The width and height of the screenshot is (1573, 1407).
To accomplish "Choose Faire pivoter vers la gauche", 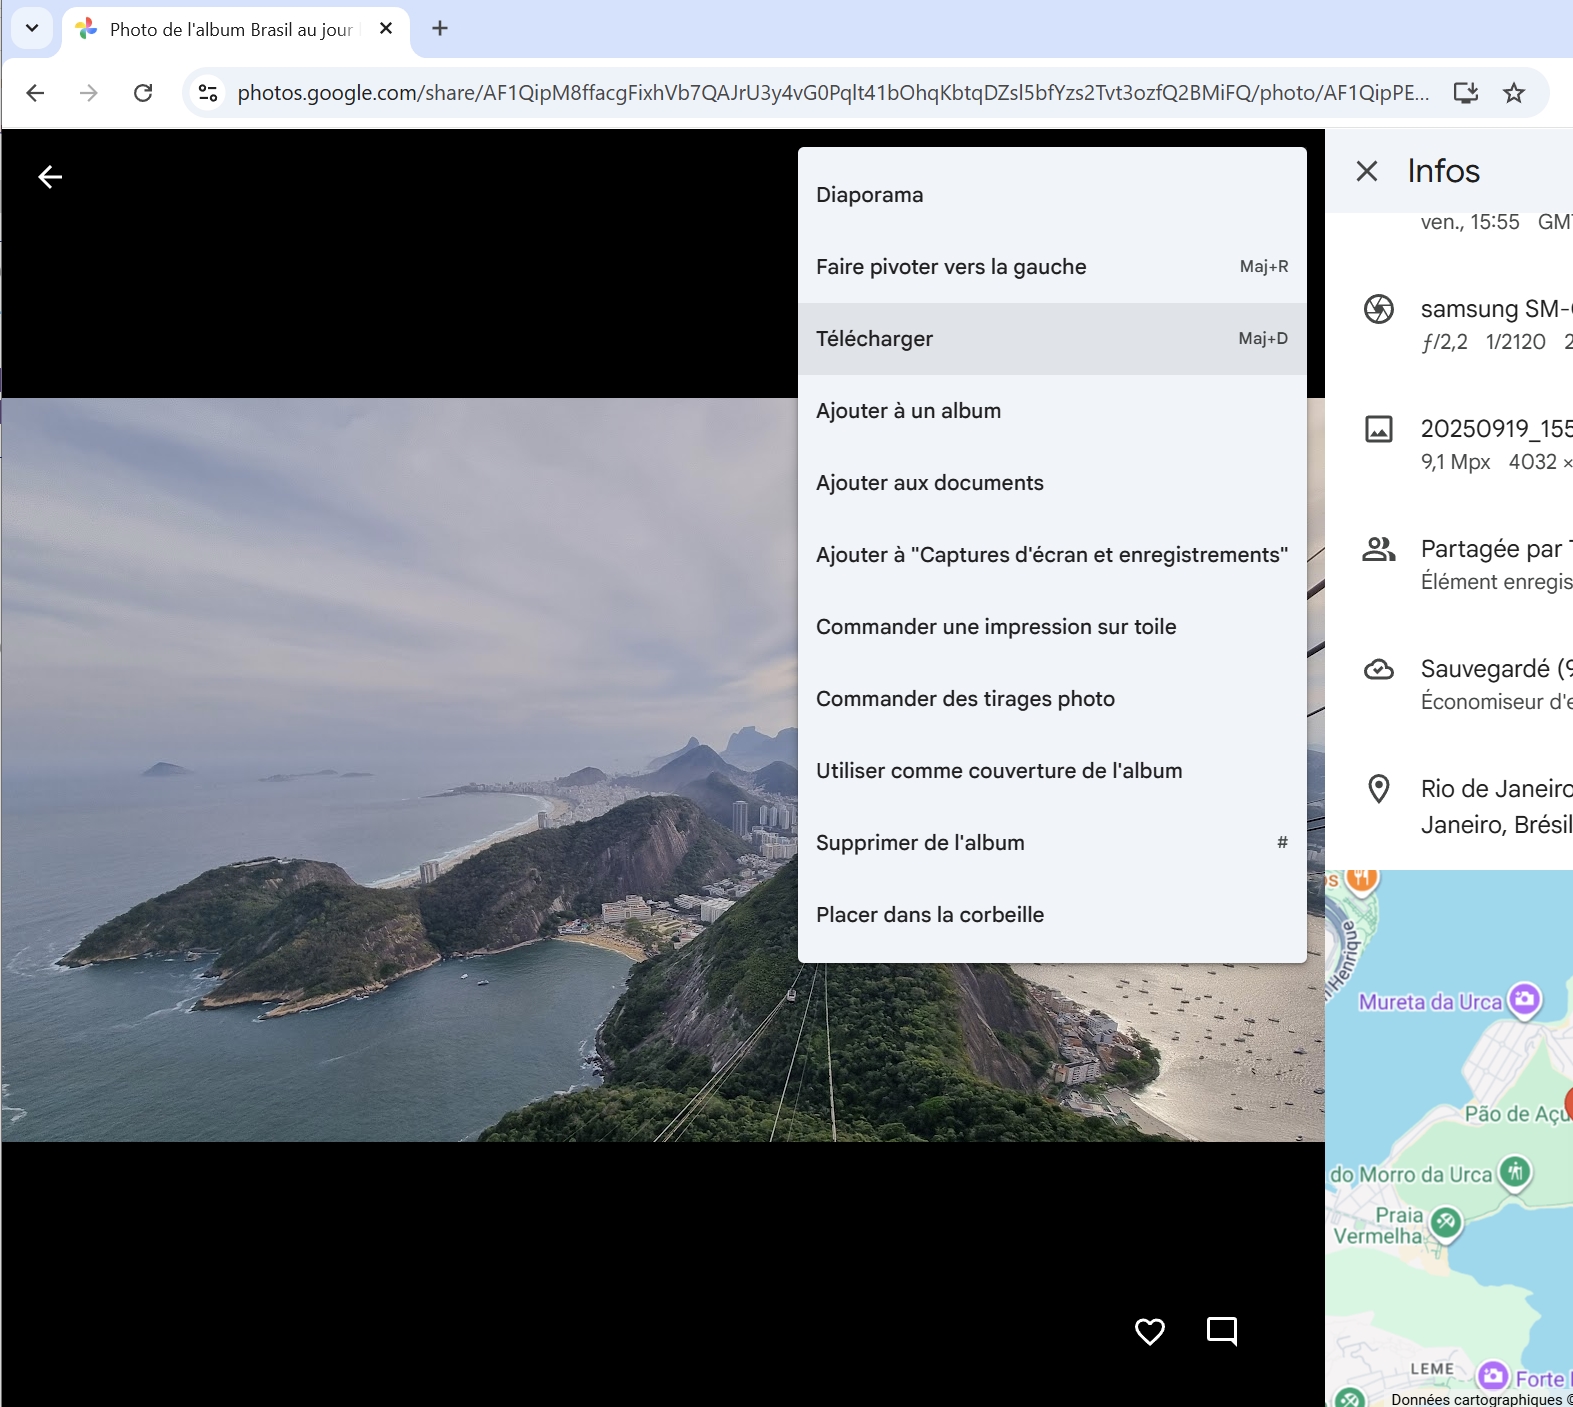I will pos(1051,267).
